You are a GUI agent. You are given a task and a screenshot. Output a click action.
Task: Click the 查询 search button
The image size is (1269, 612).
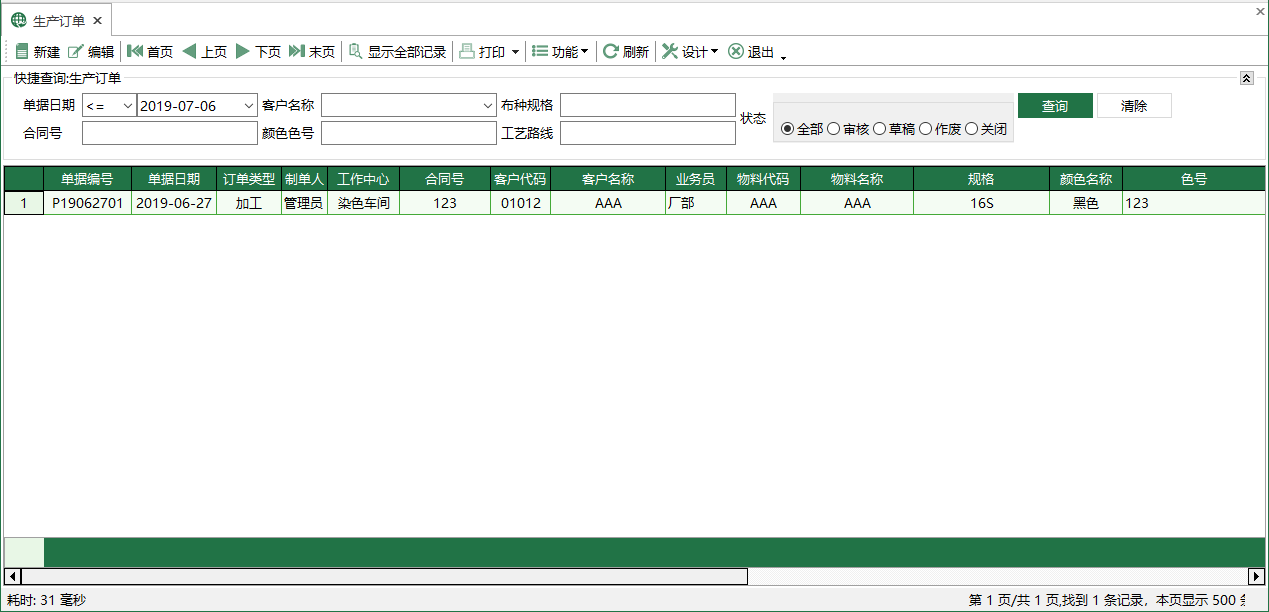click(1055, 106)
